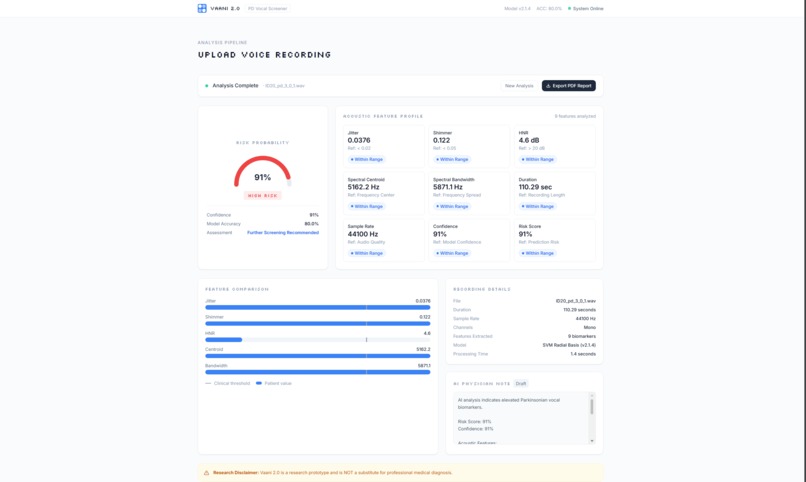Click '9 features analyzed' text

[575, 117]
